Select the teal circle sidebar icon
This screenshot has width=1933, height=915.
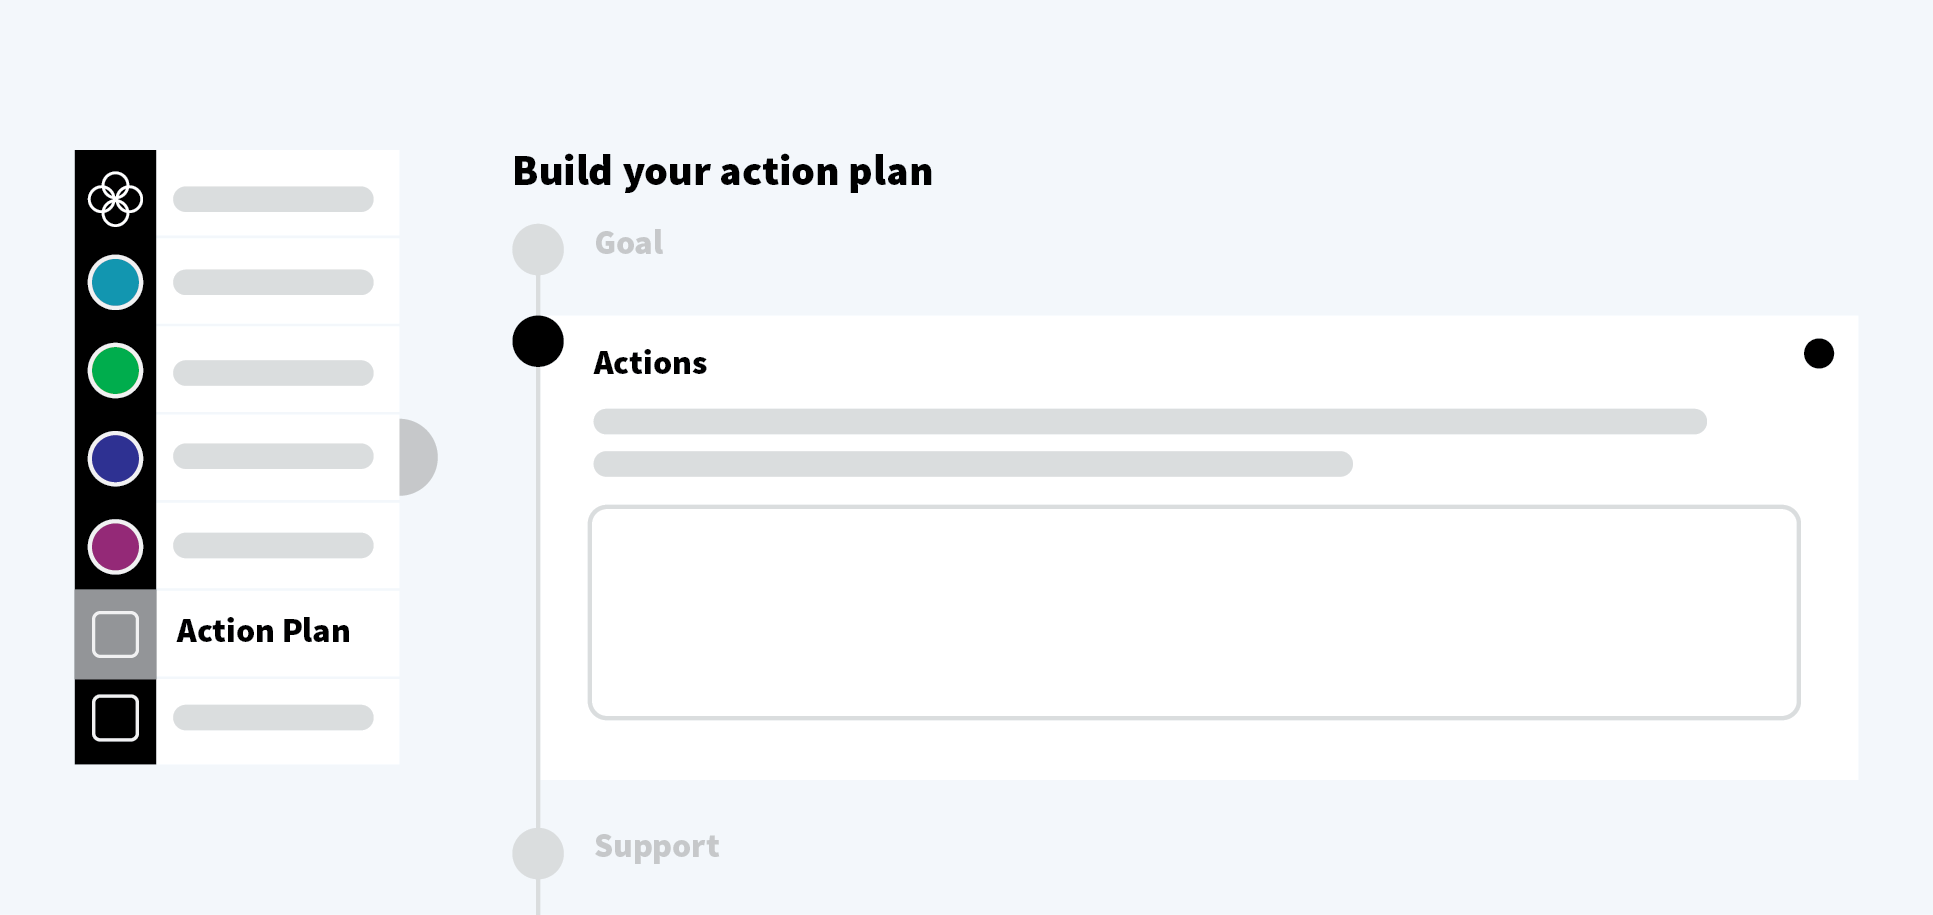pos(115,282)
